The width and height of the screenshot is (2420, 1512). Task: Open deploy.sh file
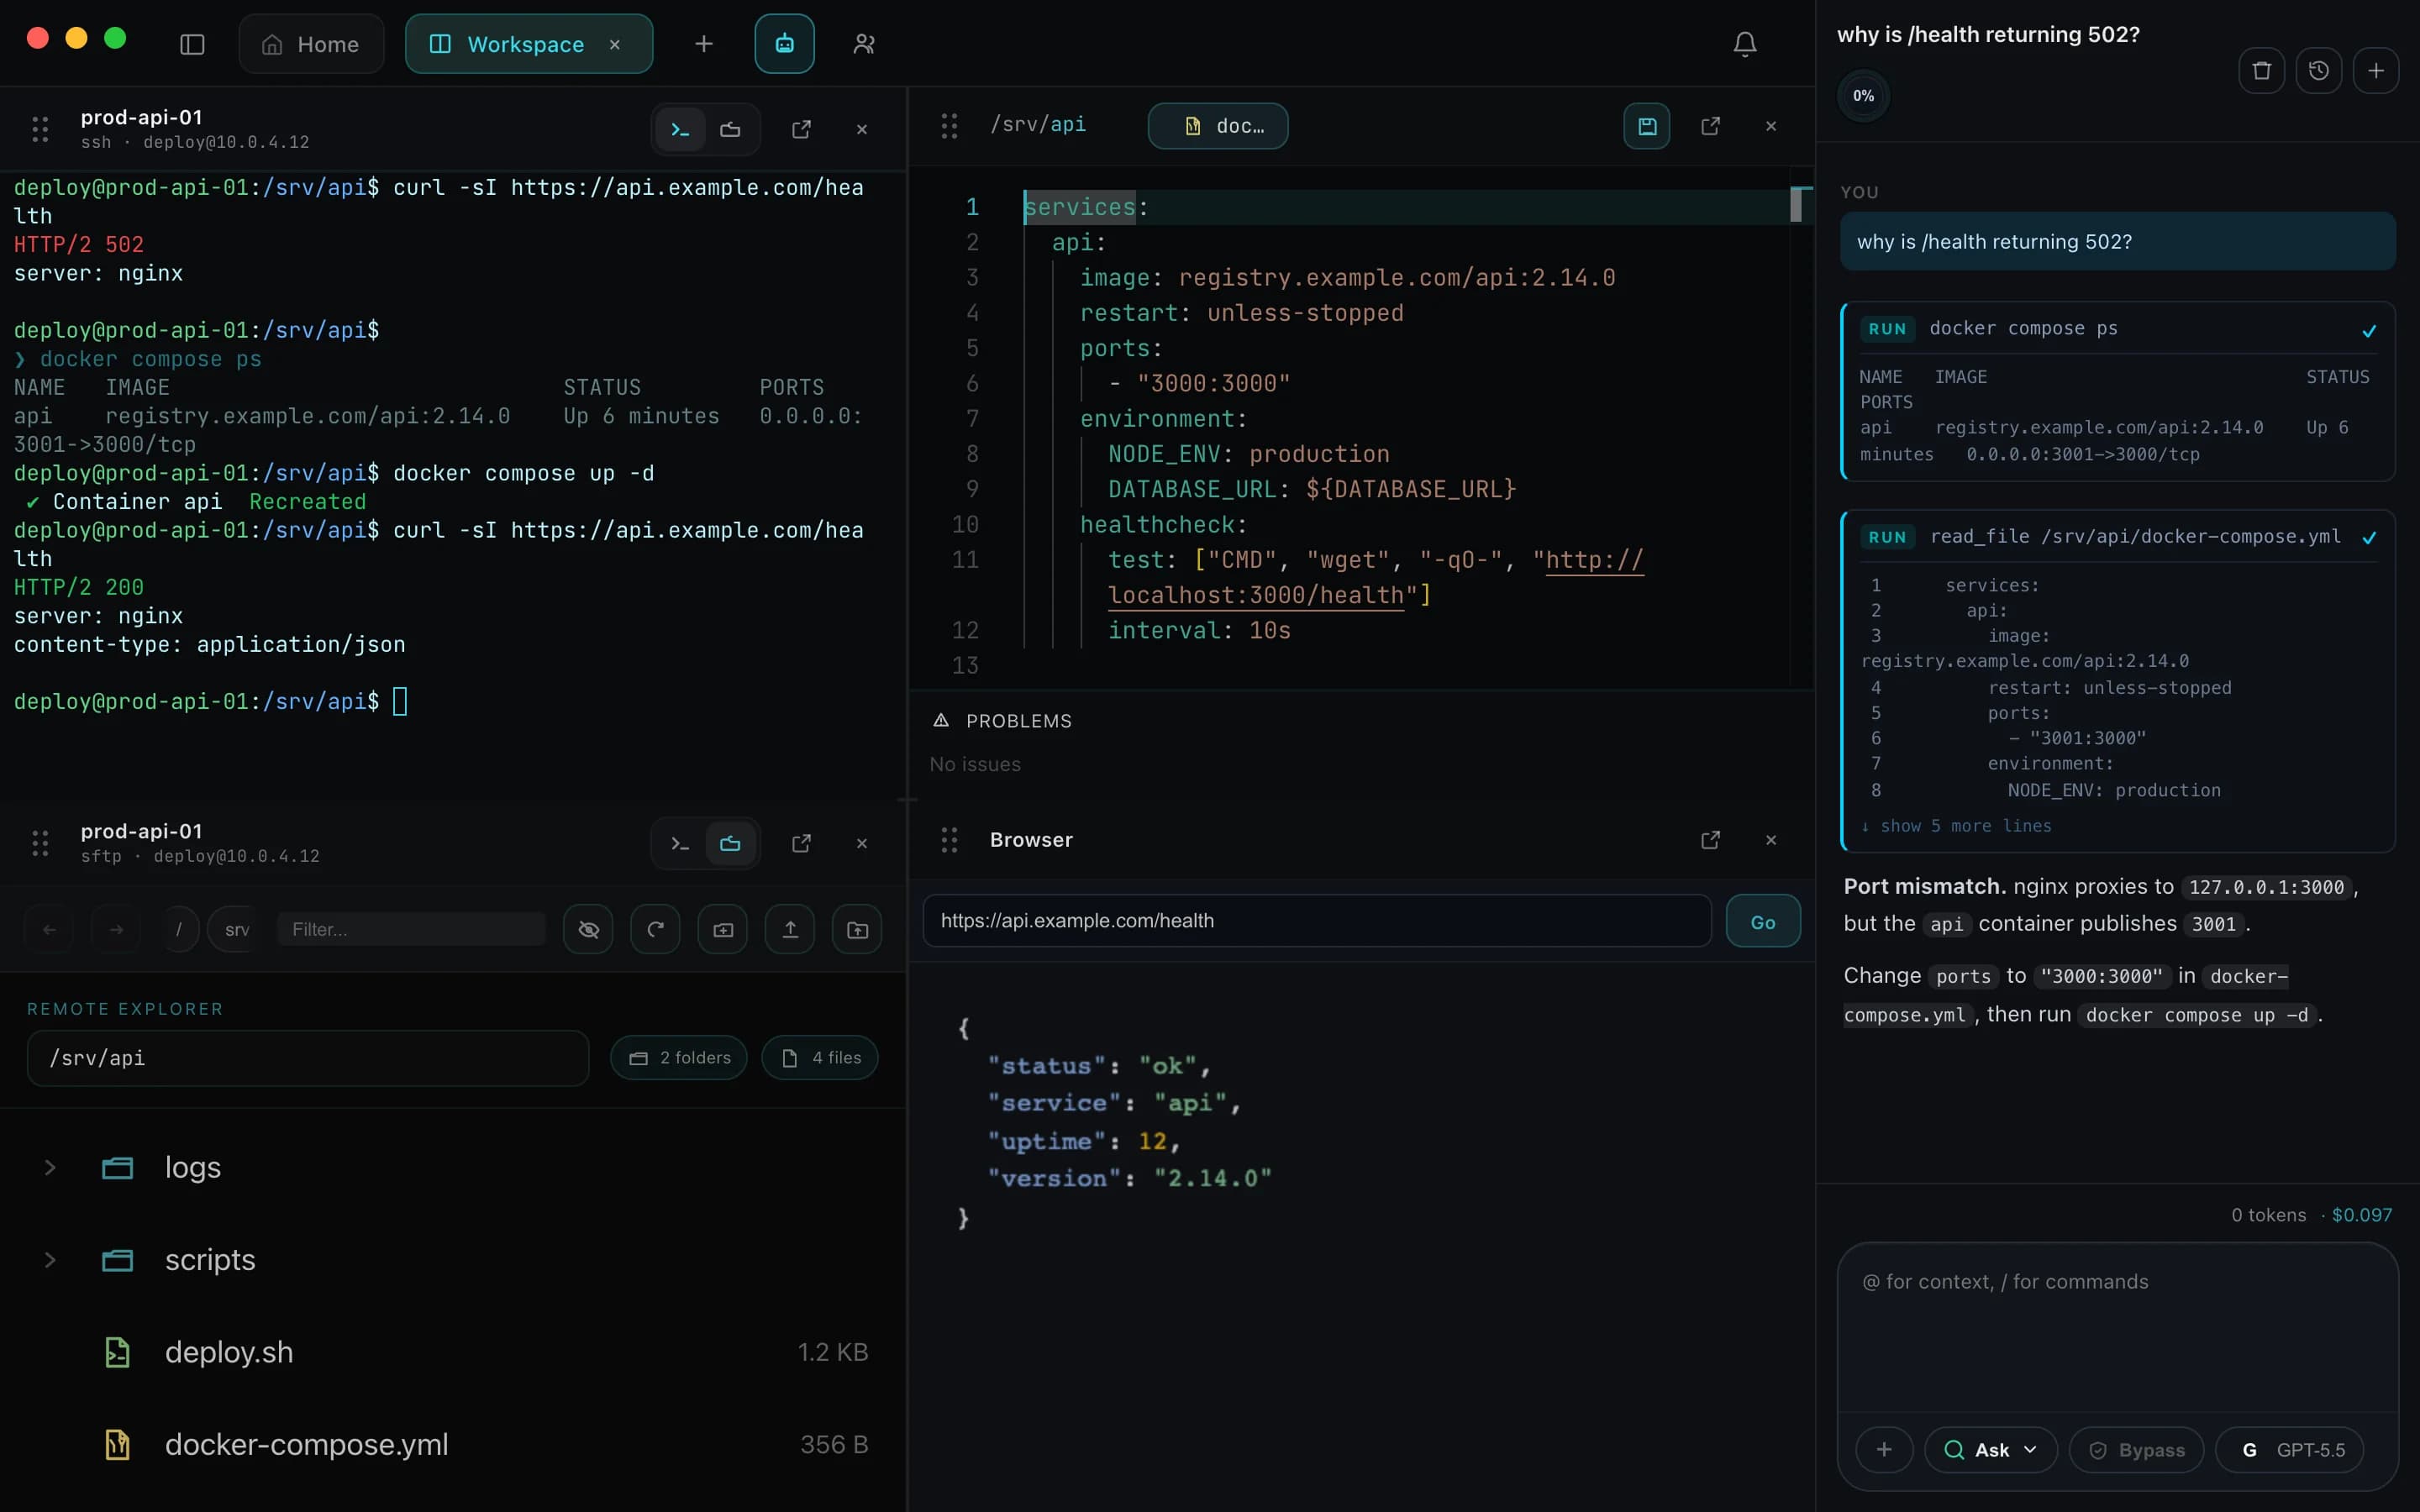pos(453,1352)
